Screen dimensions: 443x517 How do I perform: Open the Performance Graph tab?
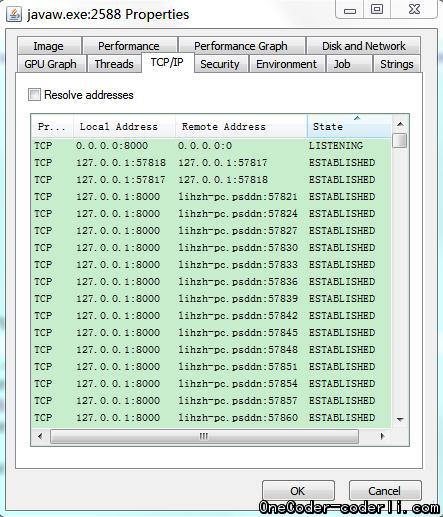(x=241, y=46)
